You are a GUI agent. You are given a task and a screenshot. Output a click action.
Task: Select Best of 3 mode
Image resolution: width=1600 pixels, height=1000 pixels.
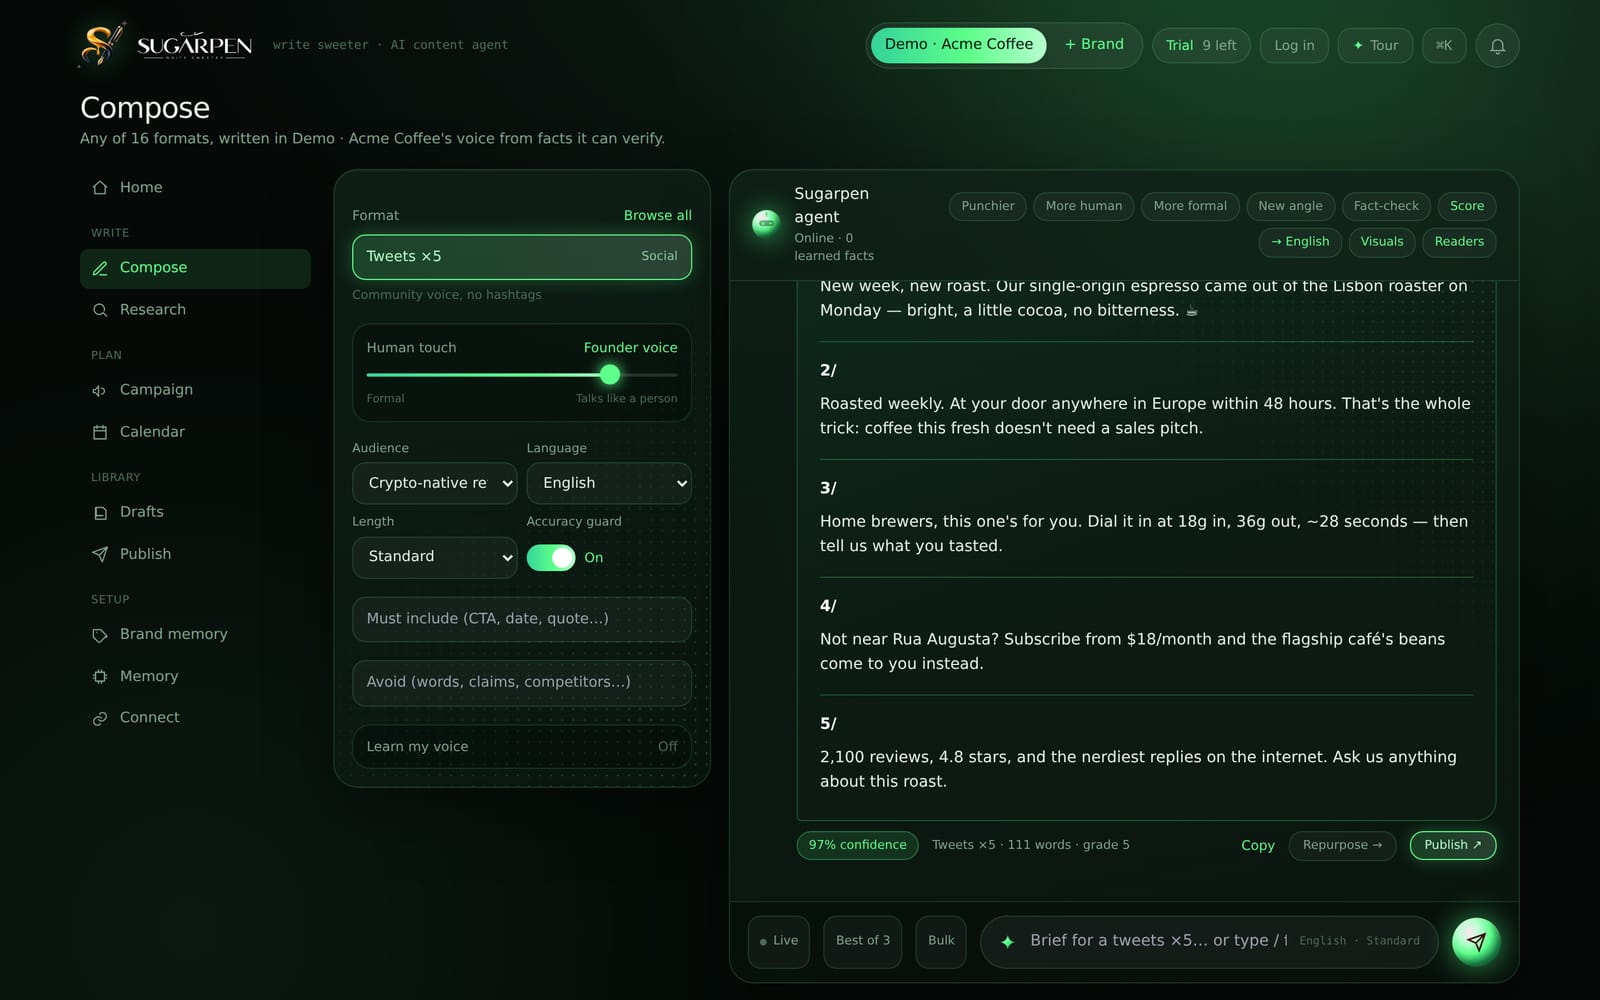click(863, 941)
